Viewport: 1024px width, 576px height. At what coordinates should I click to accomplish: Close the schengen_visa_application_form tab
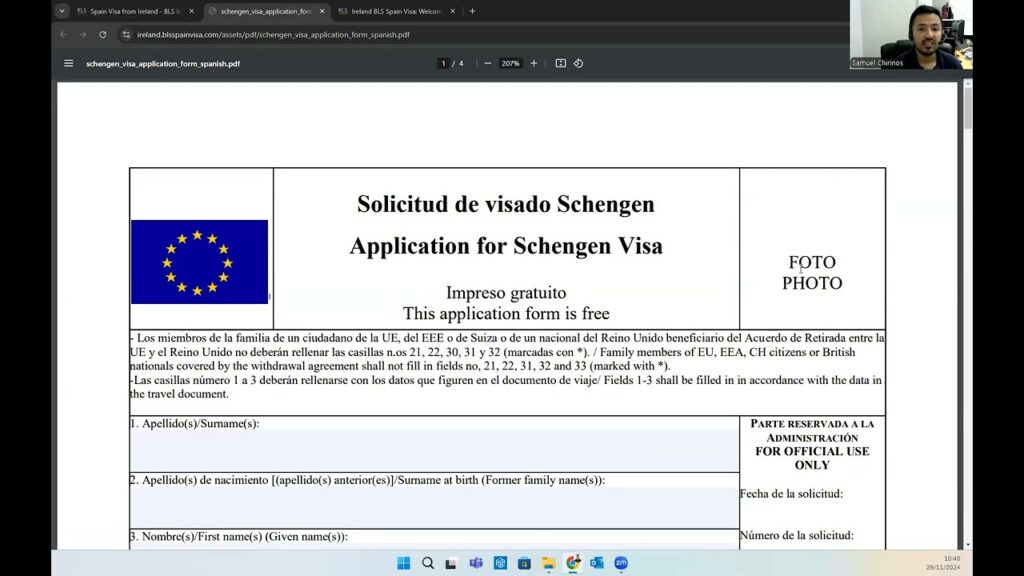pyautogui.click(x=322, y=11)
